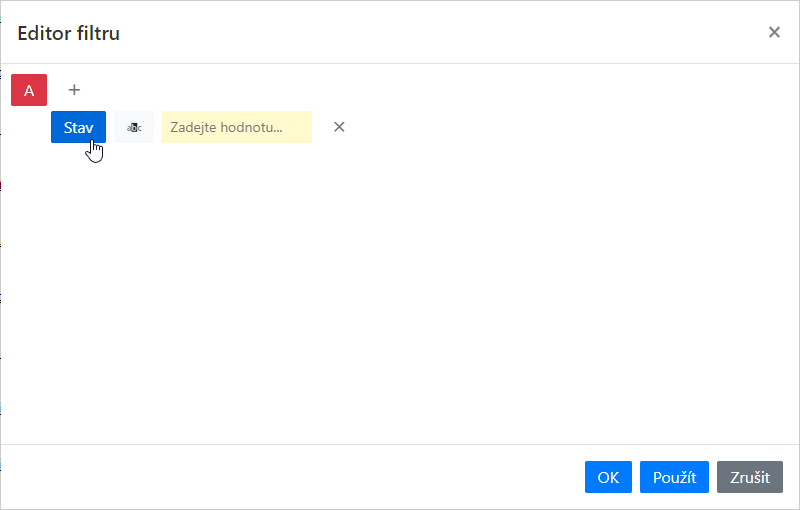
Task: Focus the 'Zadejte hodnotu...' value field
Action: 237,127
